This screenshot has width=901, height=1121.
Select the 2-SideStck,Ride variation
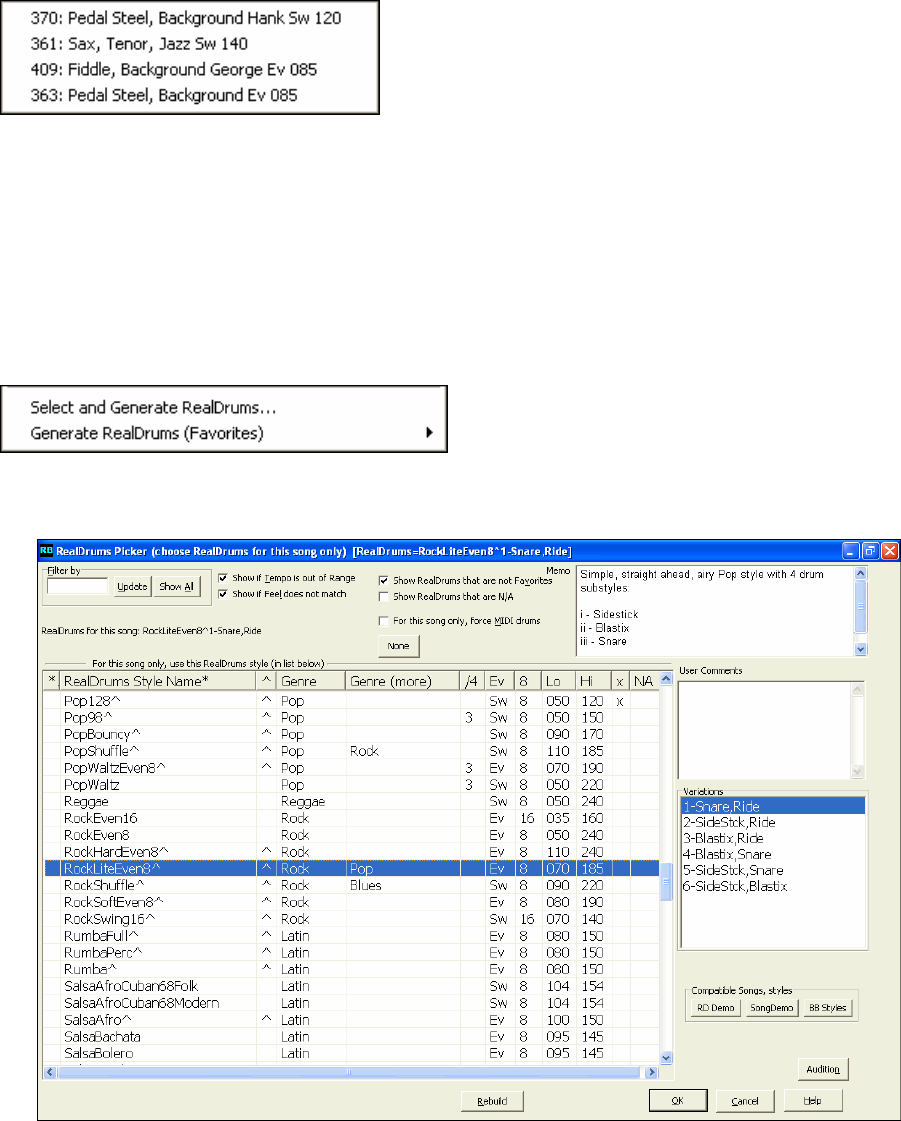773,822
